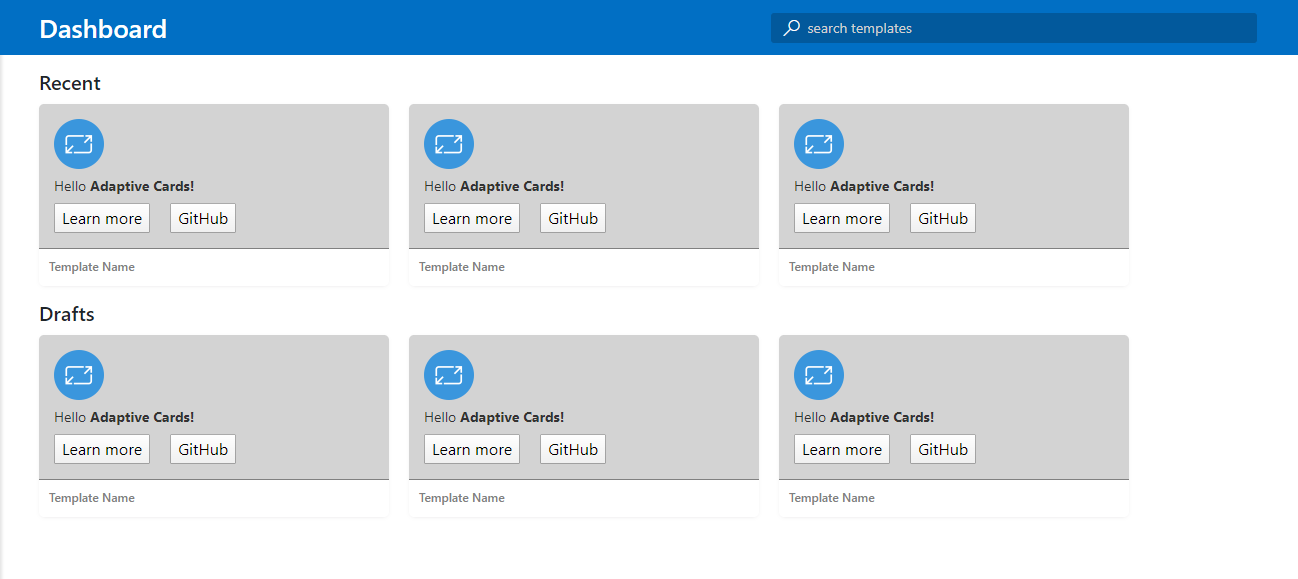This screenshot has height=579, width=1298.
Task: Select Template Name under third Drafts card
Action: [x=832, y=498]
